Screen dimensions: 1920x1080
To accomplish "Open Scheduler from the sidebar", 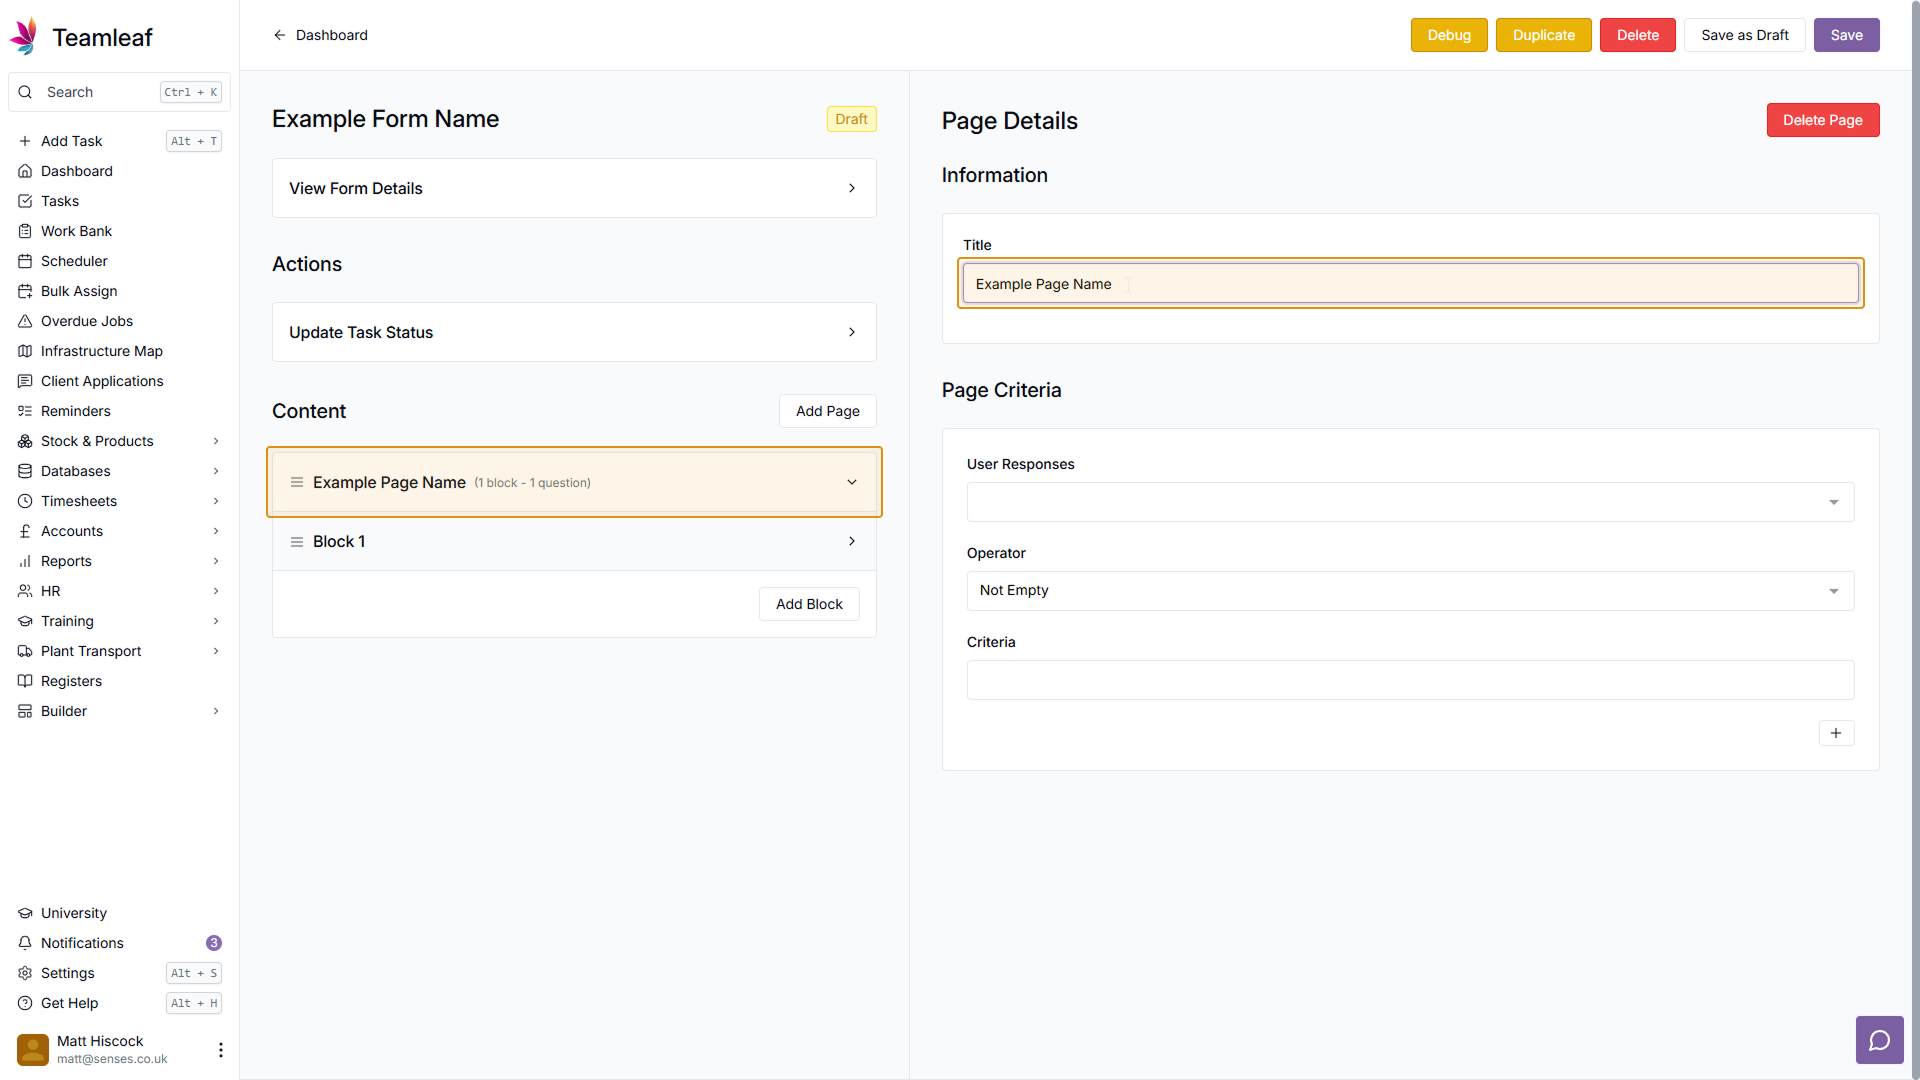I will point(74,261).
